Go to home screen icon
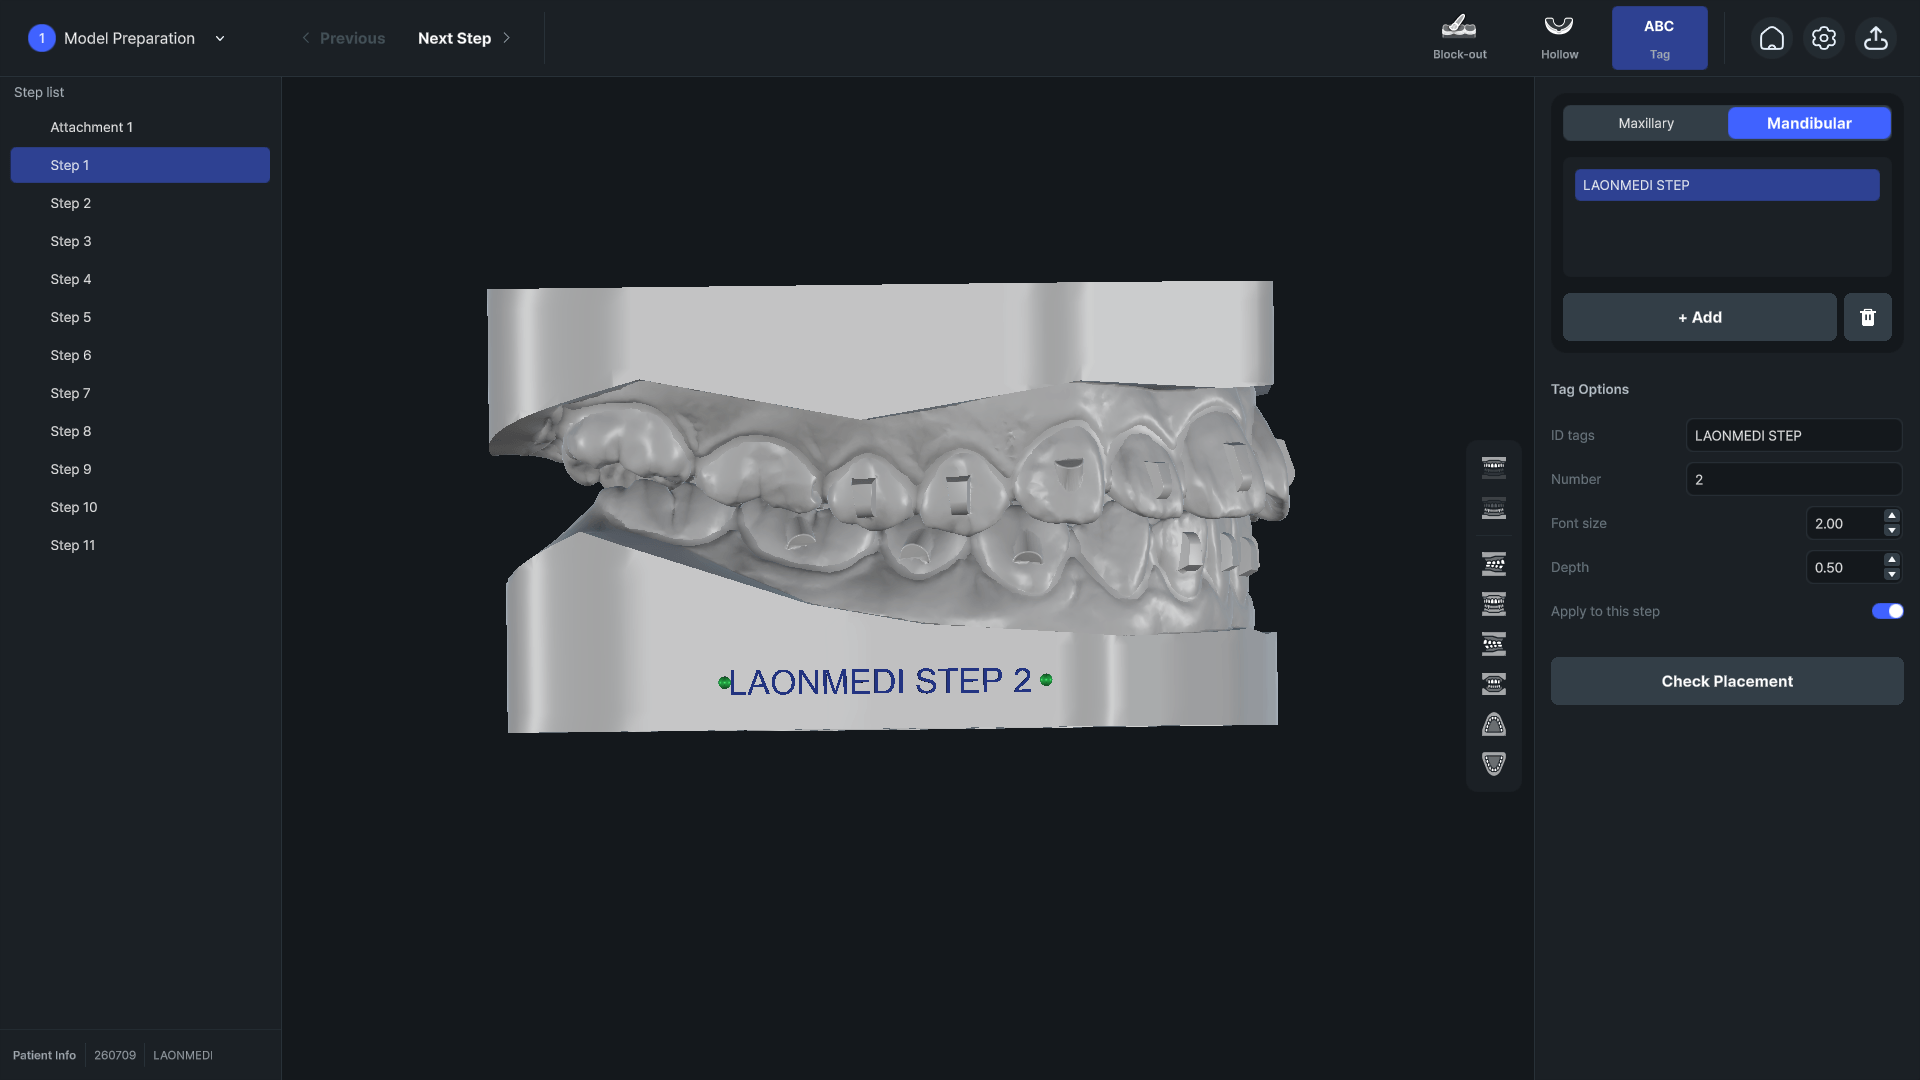Screen dimensions: 1920x1080 (1771, 38)
